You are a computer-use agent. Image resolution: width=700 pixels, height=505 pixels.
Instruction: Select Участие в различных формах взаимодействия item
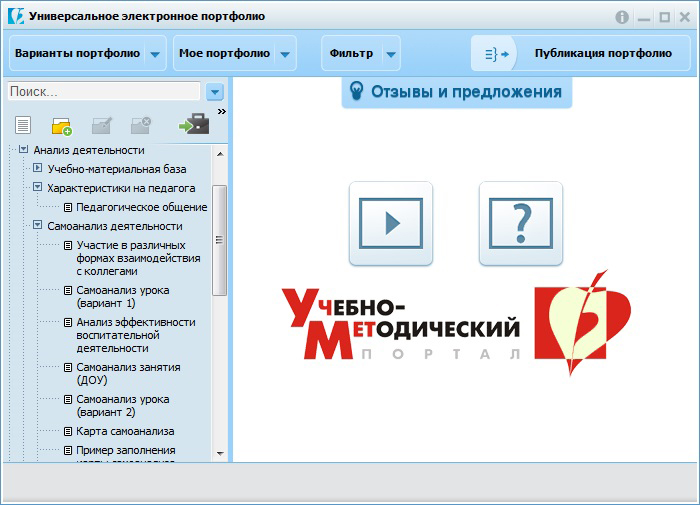[138, 258]
